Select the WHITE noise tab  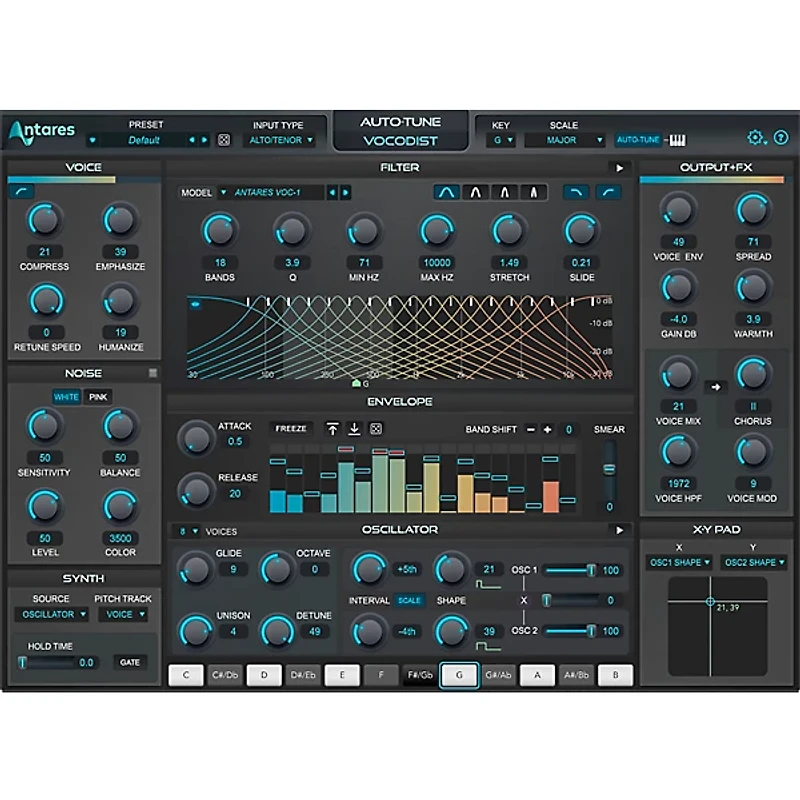coord(67,396)
